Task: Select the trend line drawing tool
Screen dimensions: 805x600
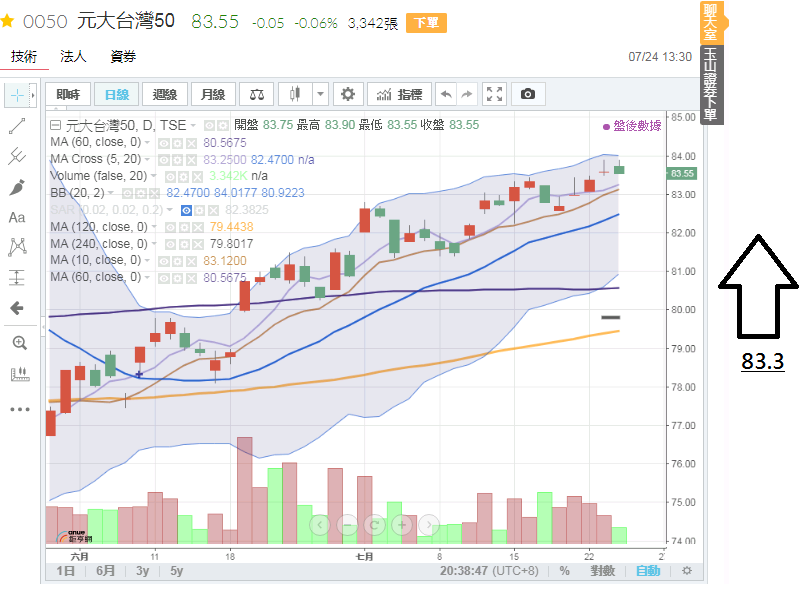Action: coord(17,126)
